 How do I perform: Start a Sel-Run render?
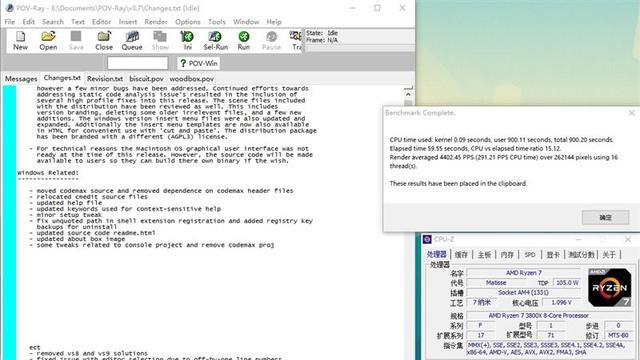(x=216, y=40)
